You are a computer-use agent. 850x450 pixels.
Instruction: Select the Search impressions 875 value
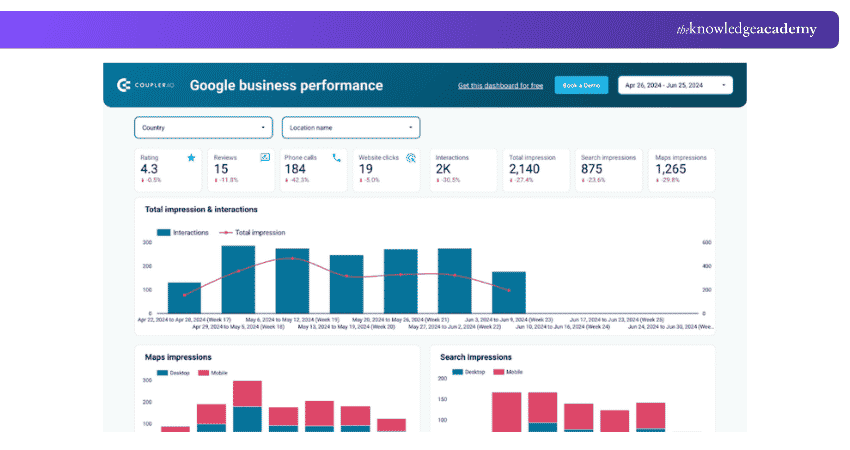point(592,169)
